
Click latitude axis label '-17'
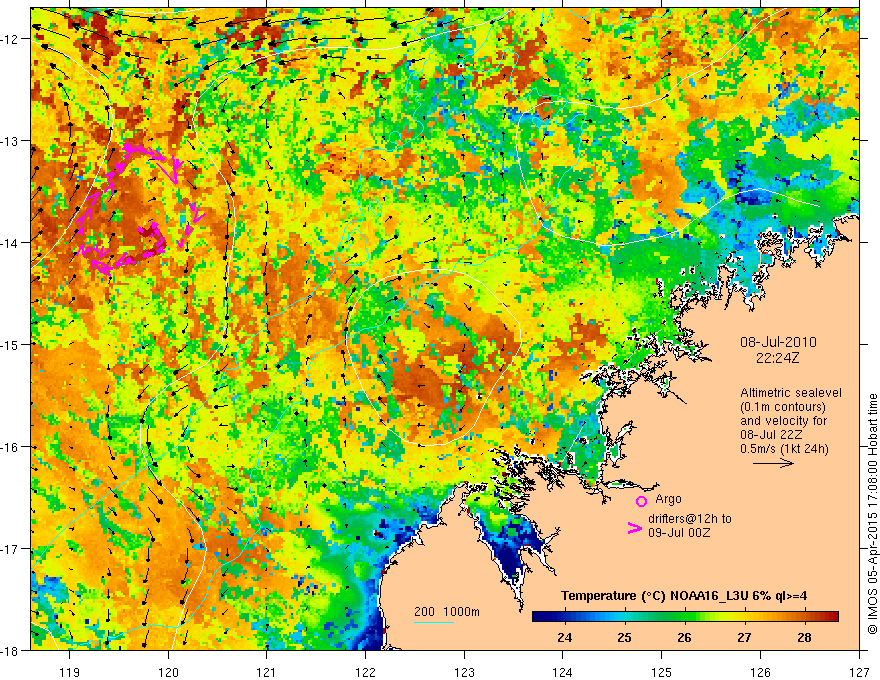(11, 548)
